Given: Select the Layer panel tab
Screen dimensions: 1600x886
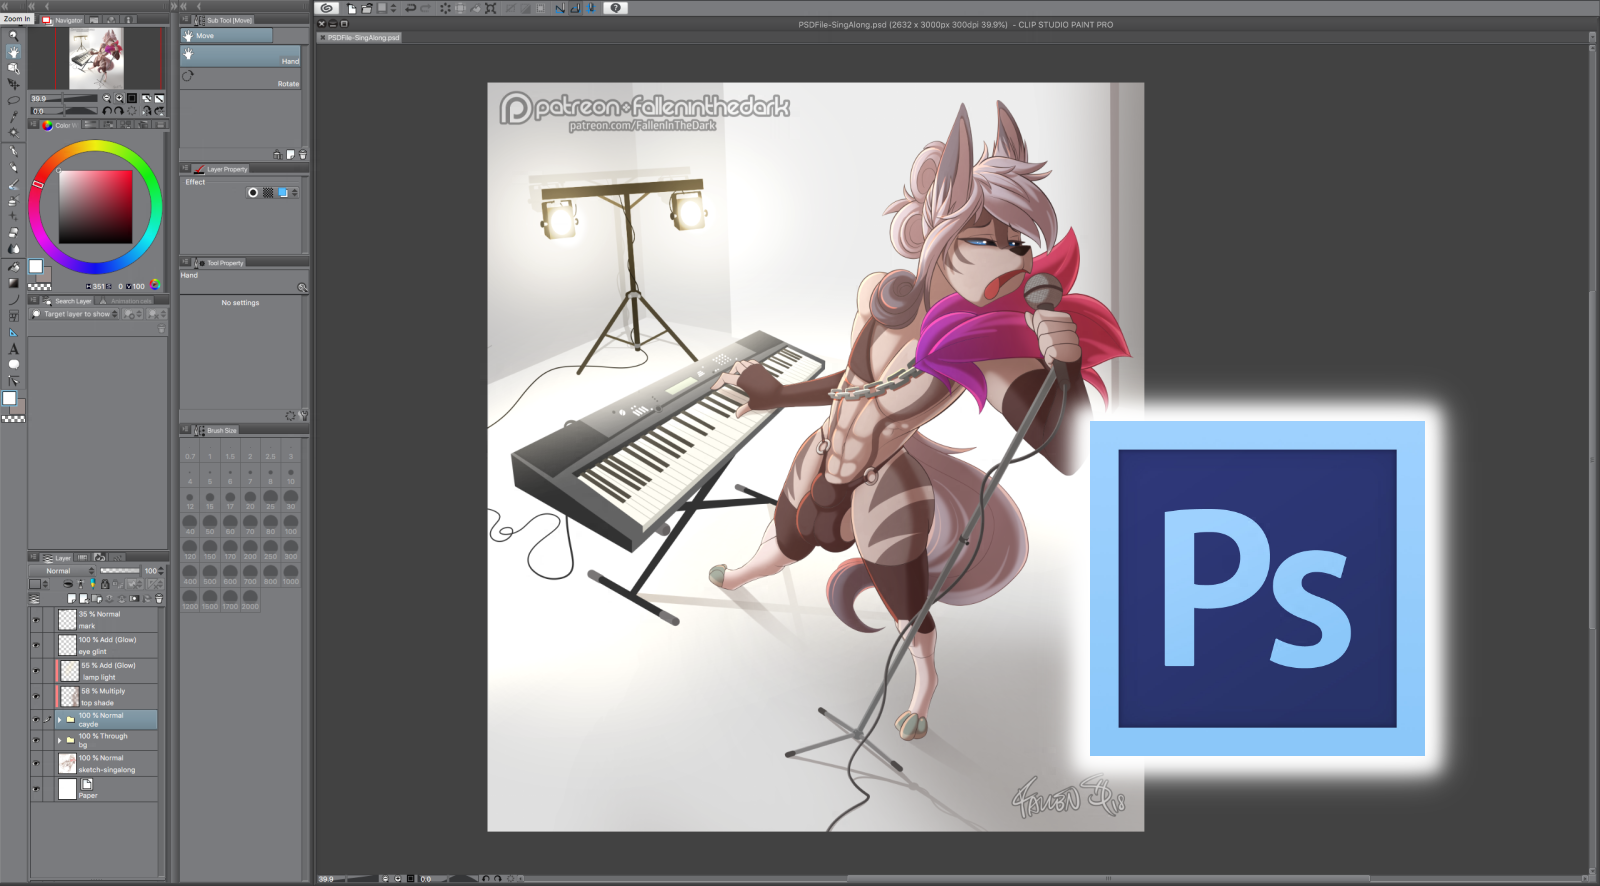Looking at the screenshot, I should (58, 558).
